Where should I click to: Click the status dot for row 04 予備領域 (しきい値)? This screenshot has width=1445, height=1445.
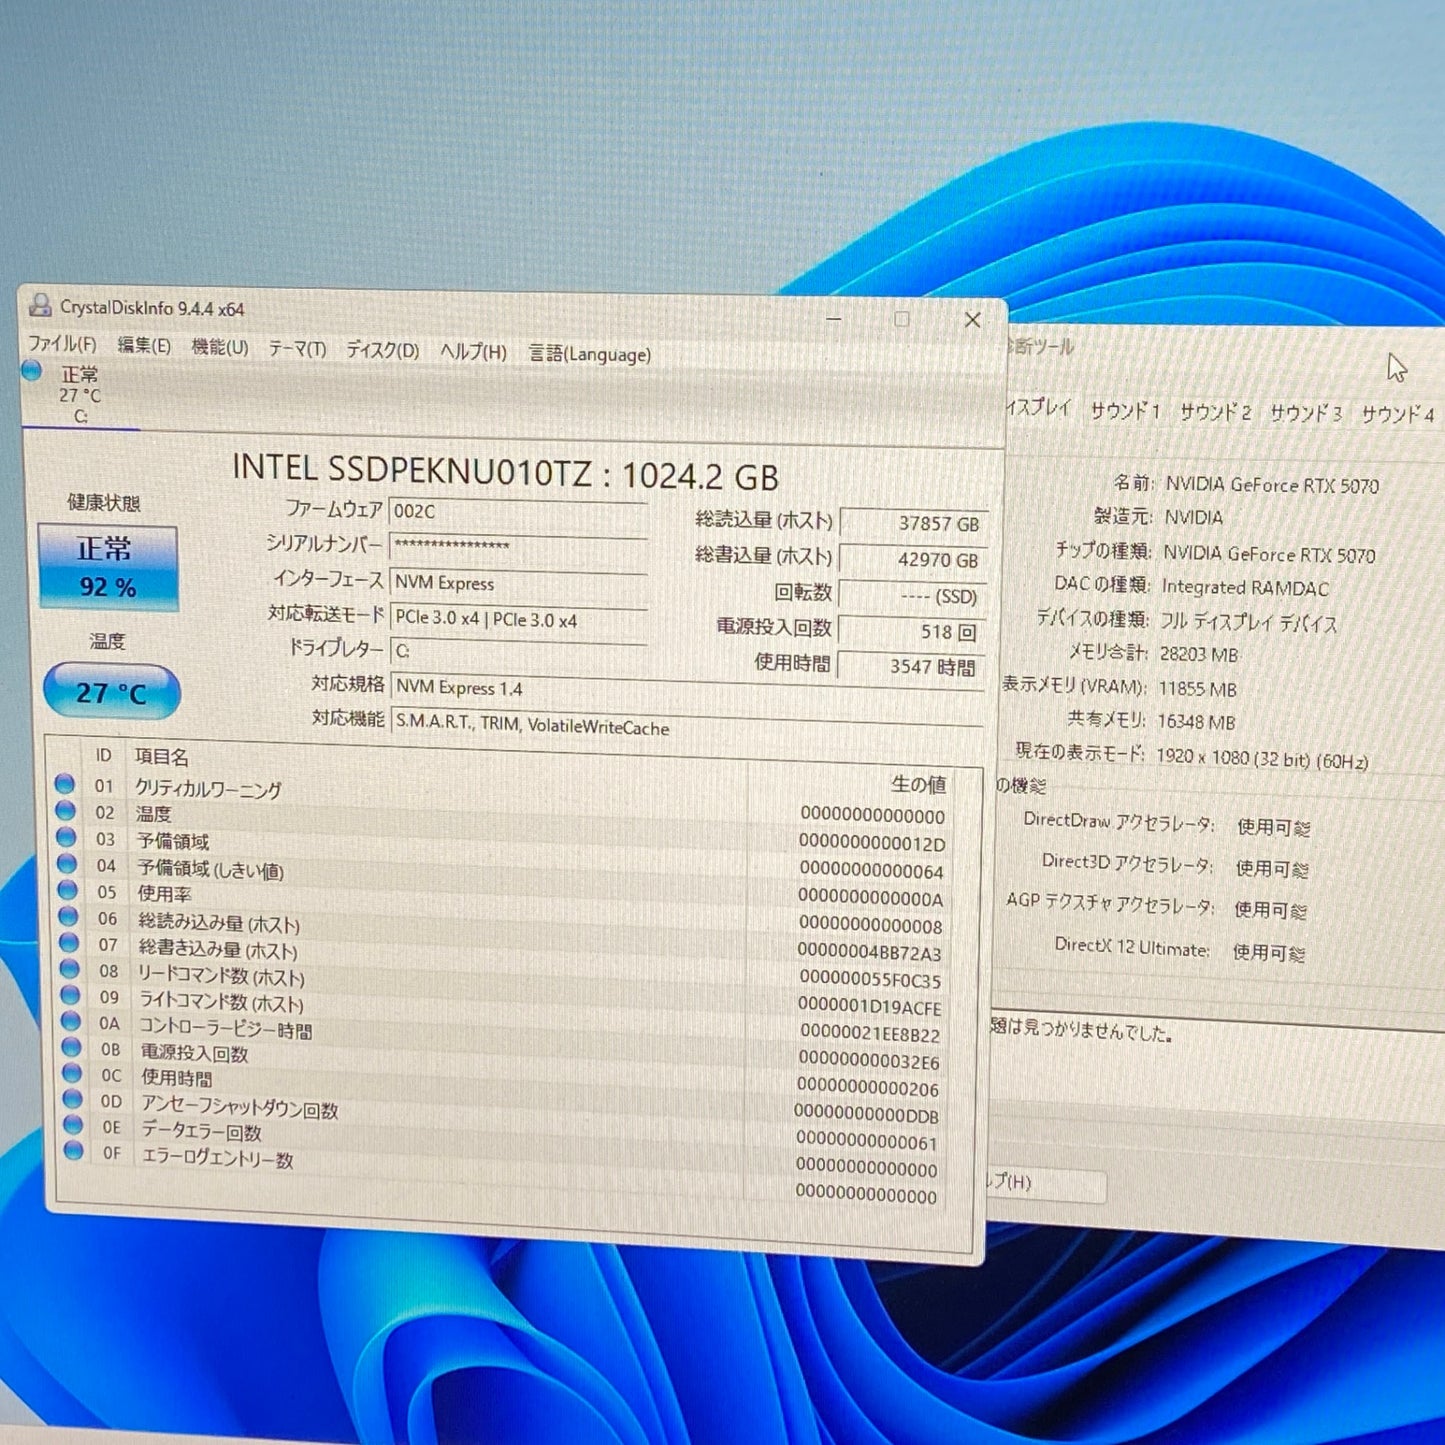click(x=67, y=864)
